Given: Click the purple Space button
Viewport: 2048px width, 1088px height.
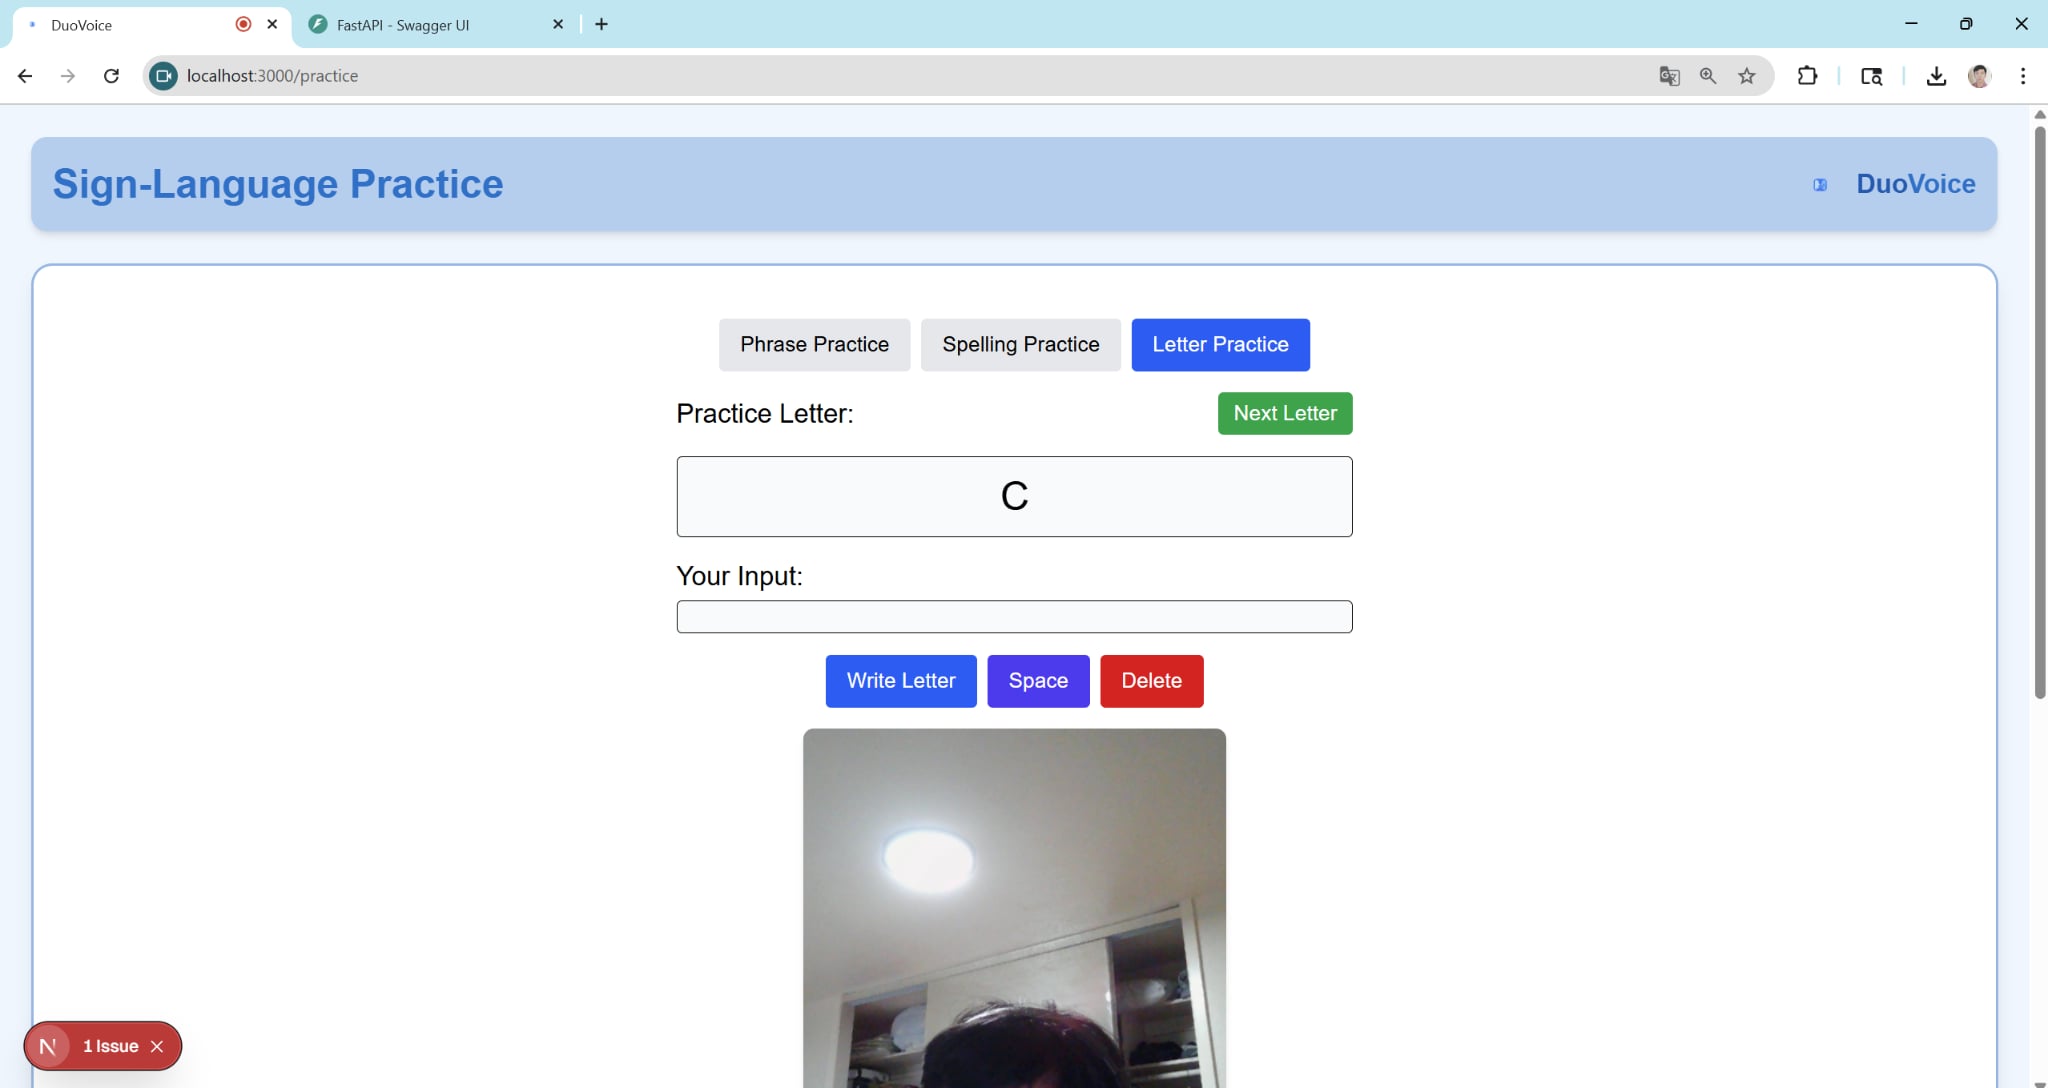Looking at the screenshot, I should (1038, 681).
